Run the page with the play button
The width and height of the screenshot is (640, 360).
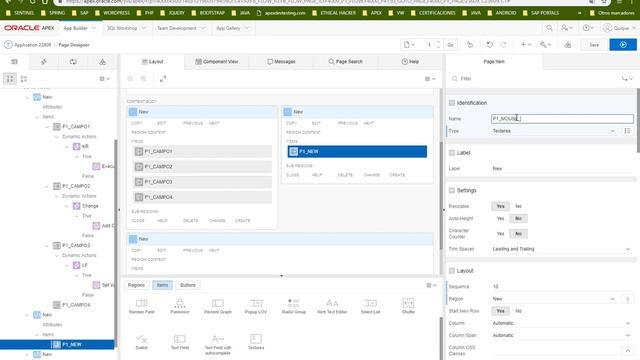click(623, 44)
